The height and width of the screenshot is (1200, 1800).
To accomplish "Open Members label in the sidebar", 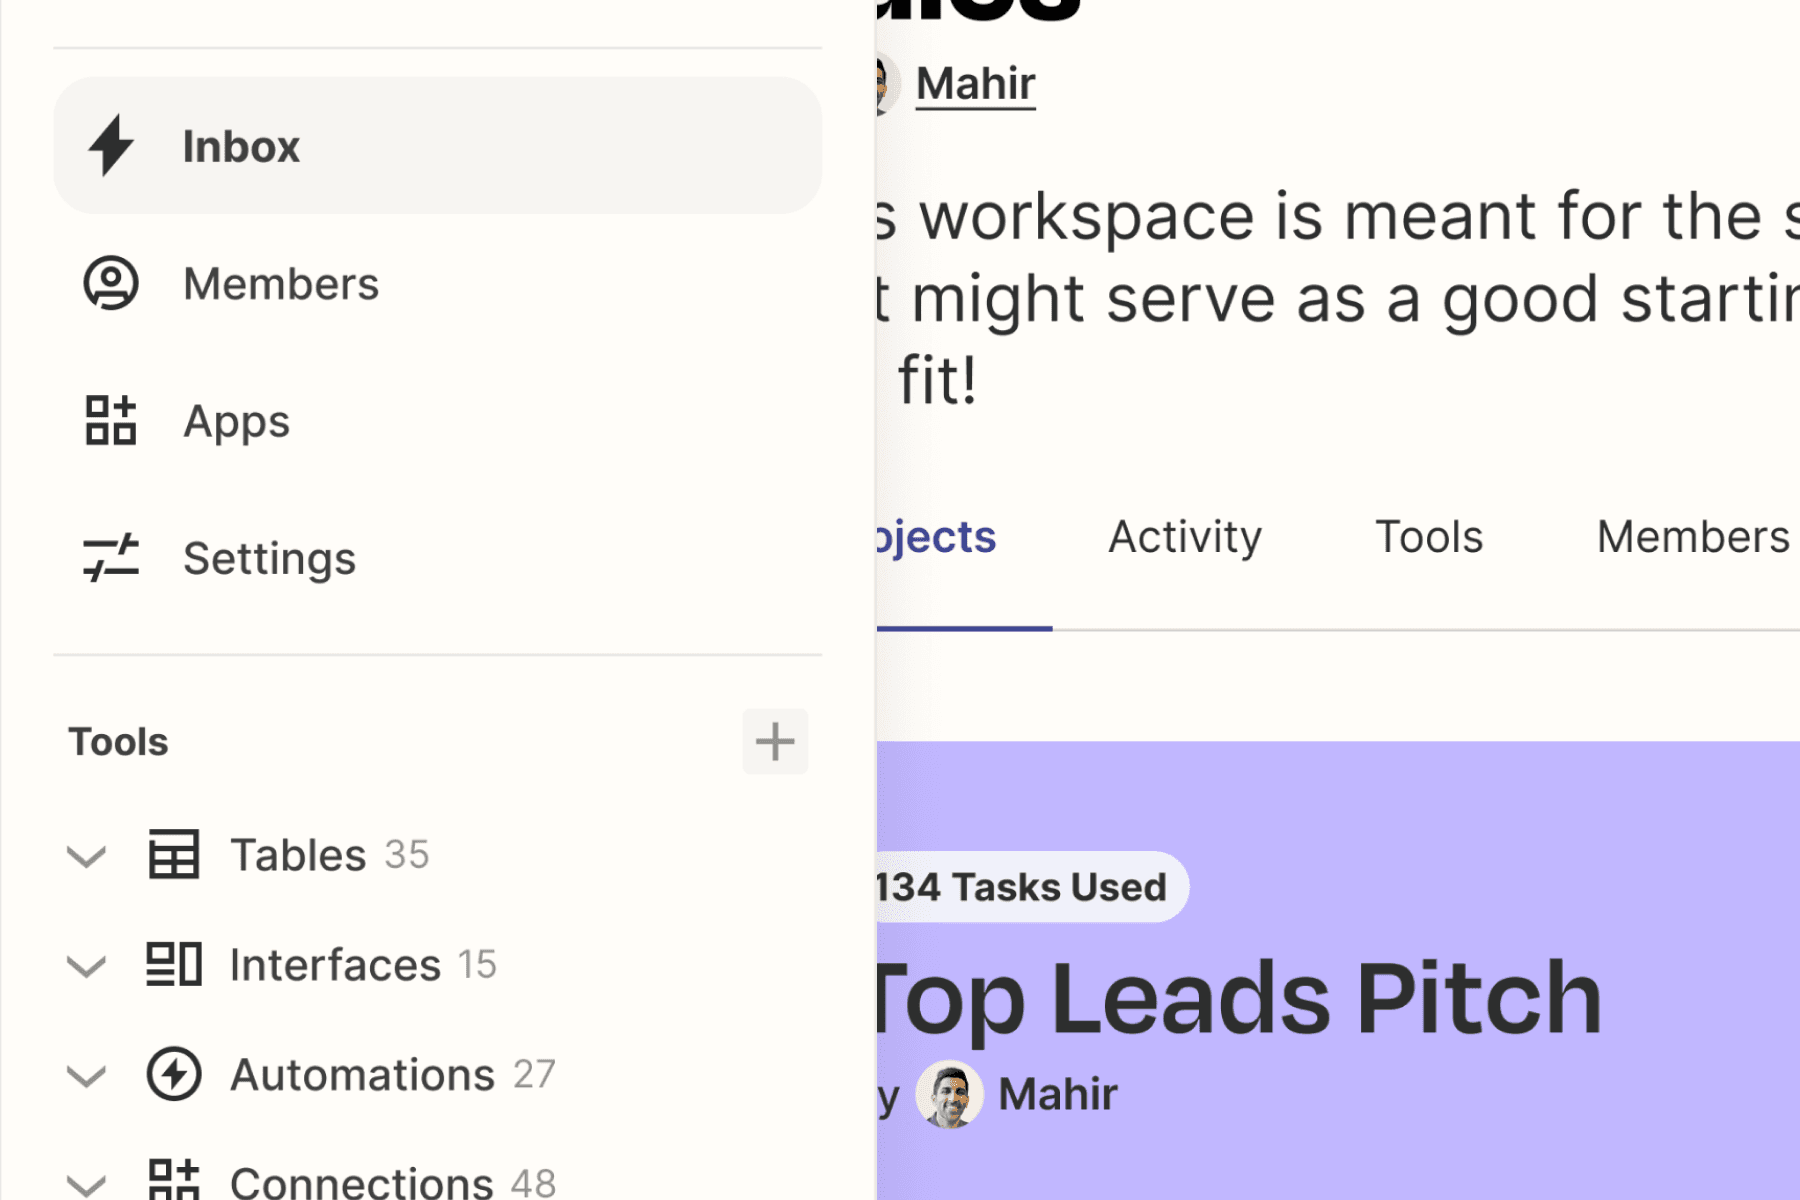I will [281, 284].
